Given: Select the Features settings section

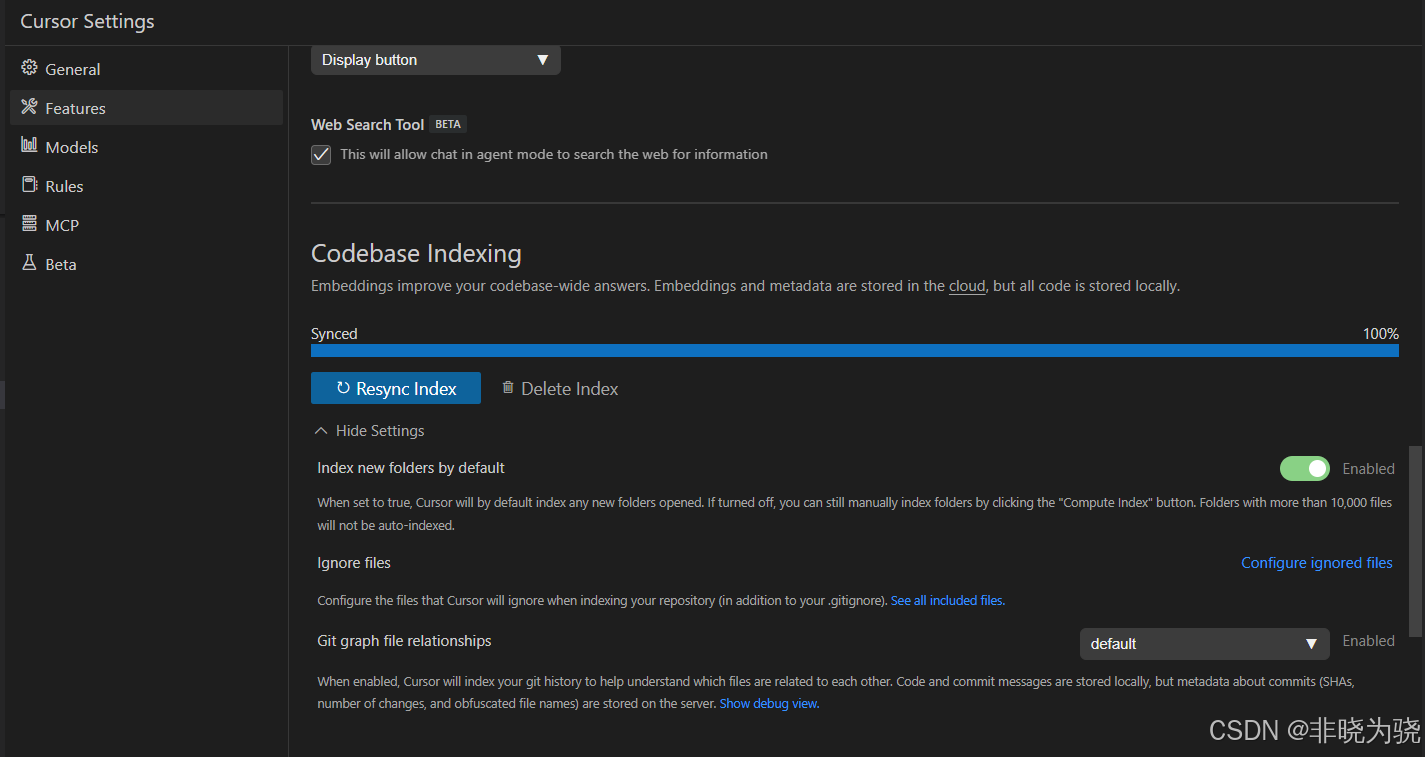Looking at the screenshot, I should pyautogui.click(x=146, y=108).
